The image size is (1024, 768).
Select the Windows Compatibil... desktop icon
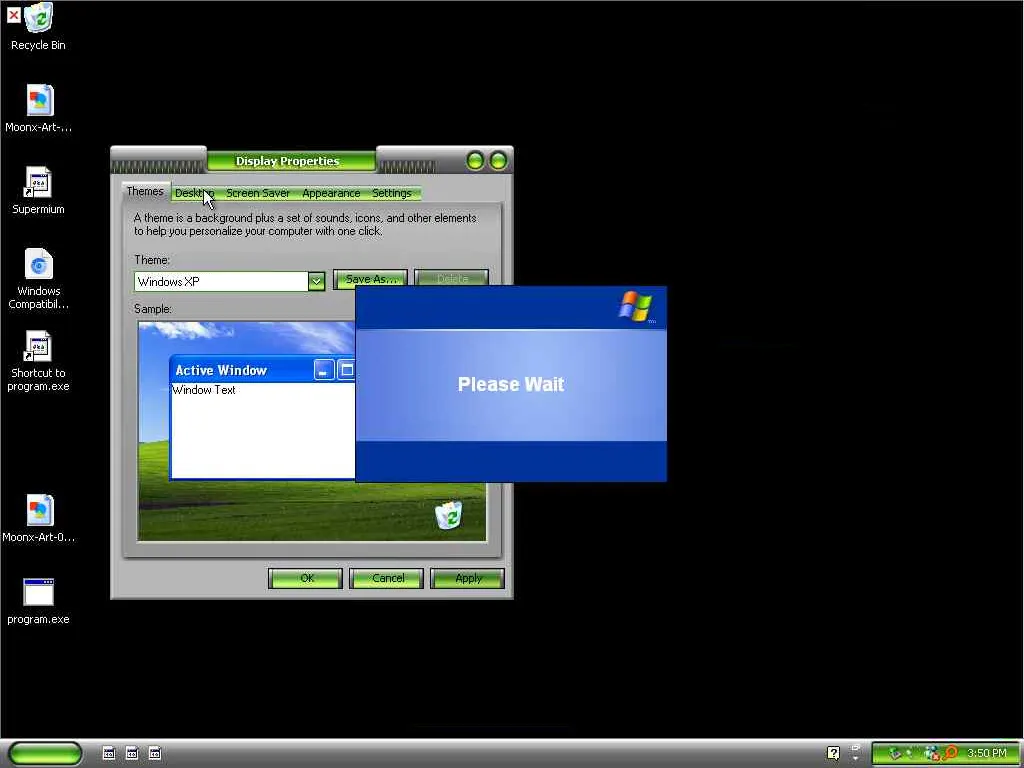pos(39,279)
